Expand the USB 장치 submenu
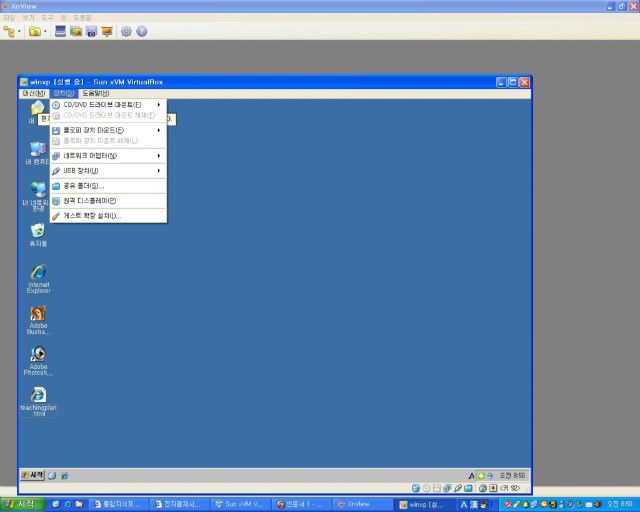 (x=108, y=171)
